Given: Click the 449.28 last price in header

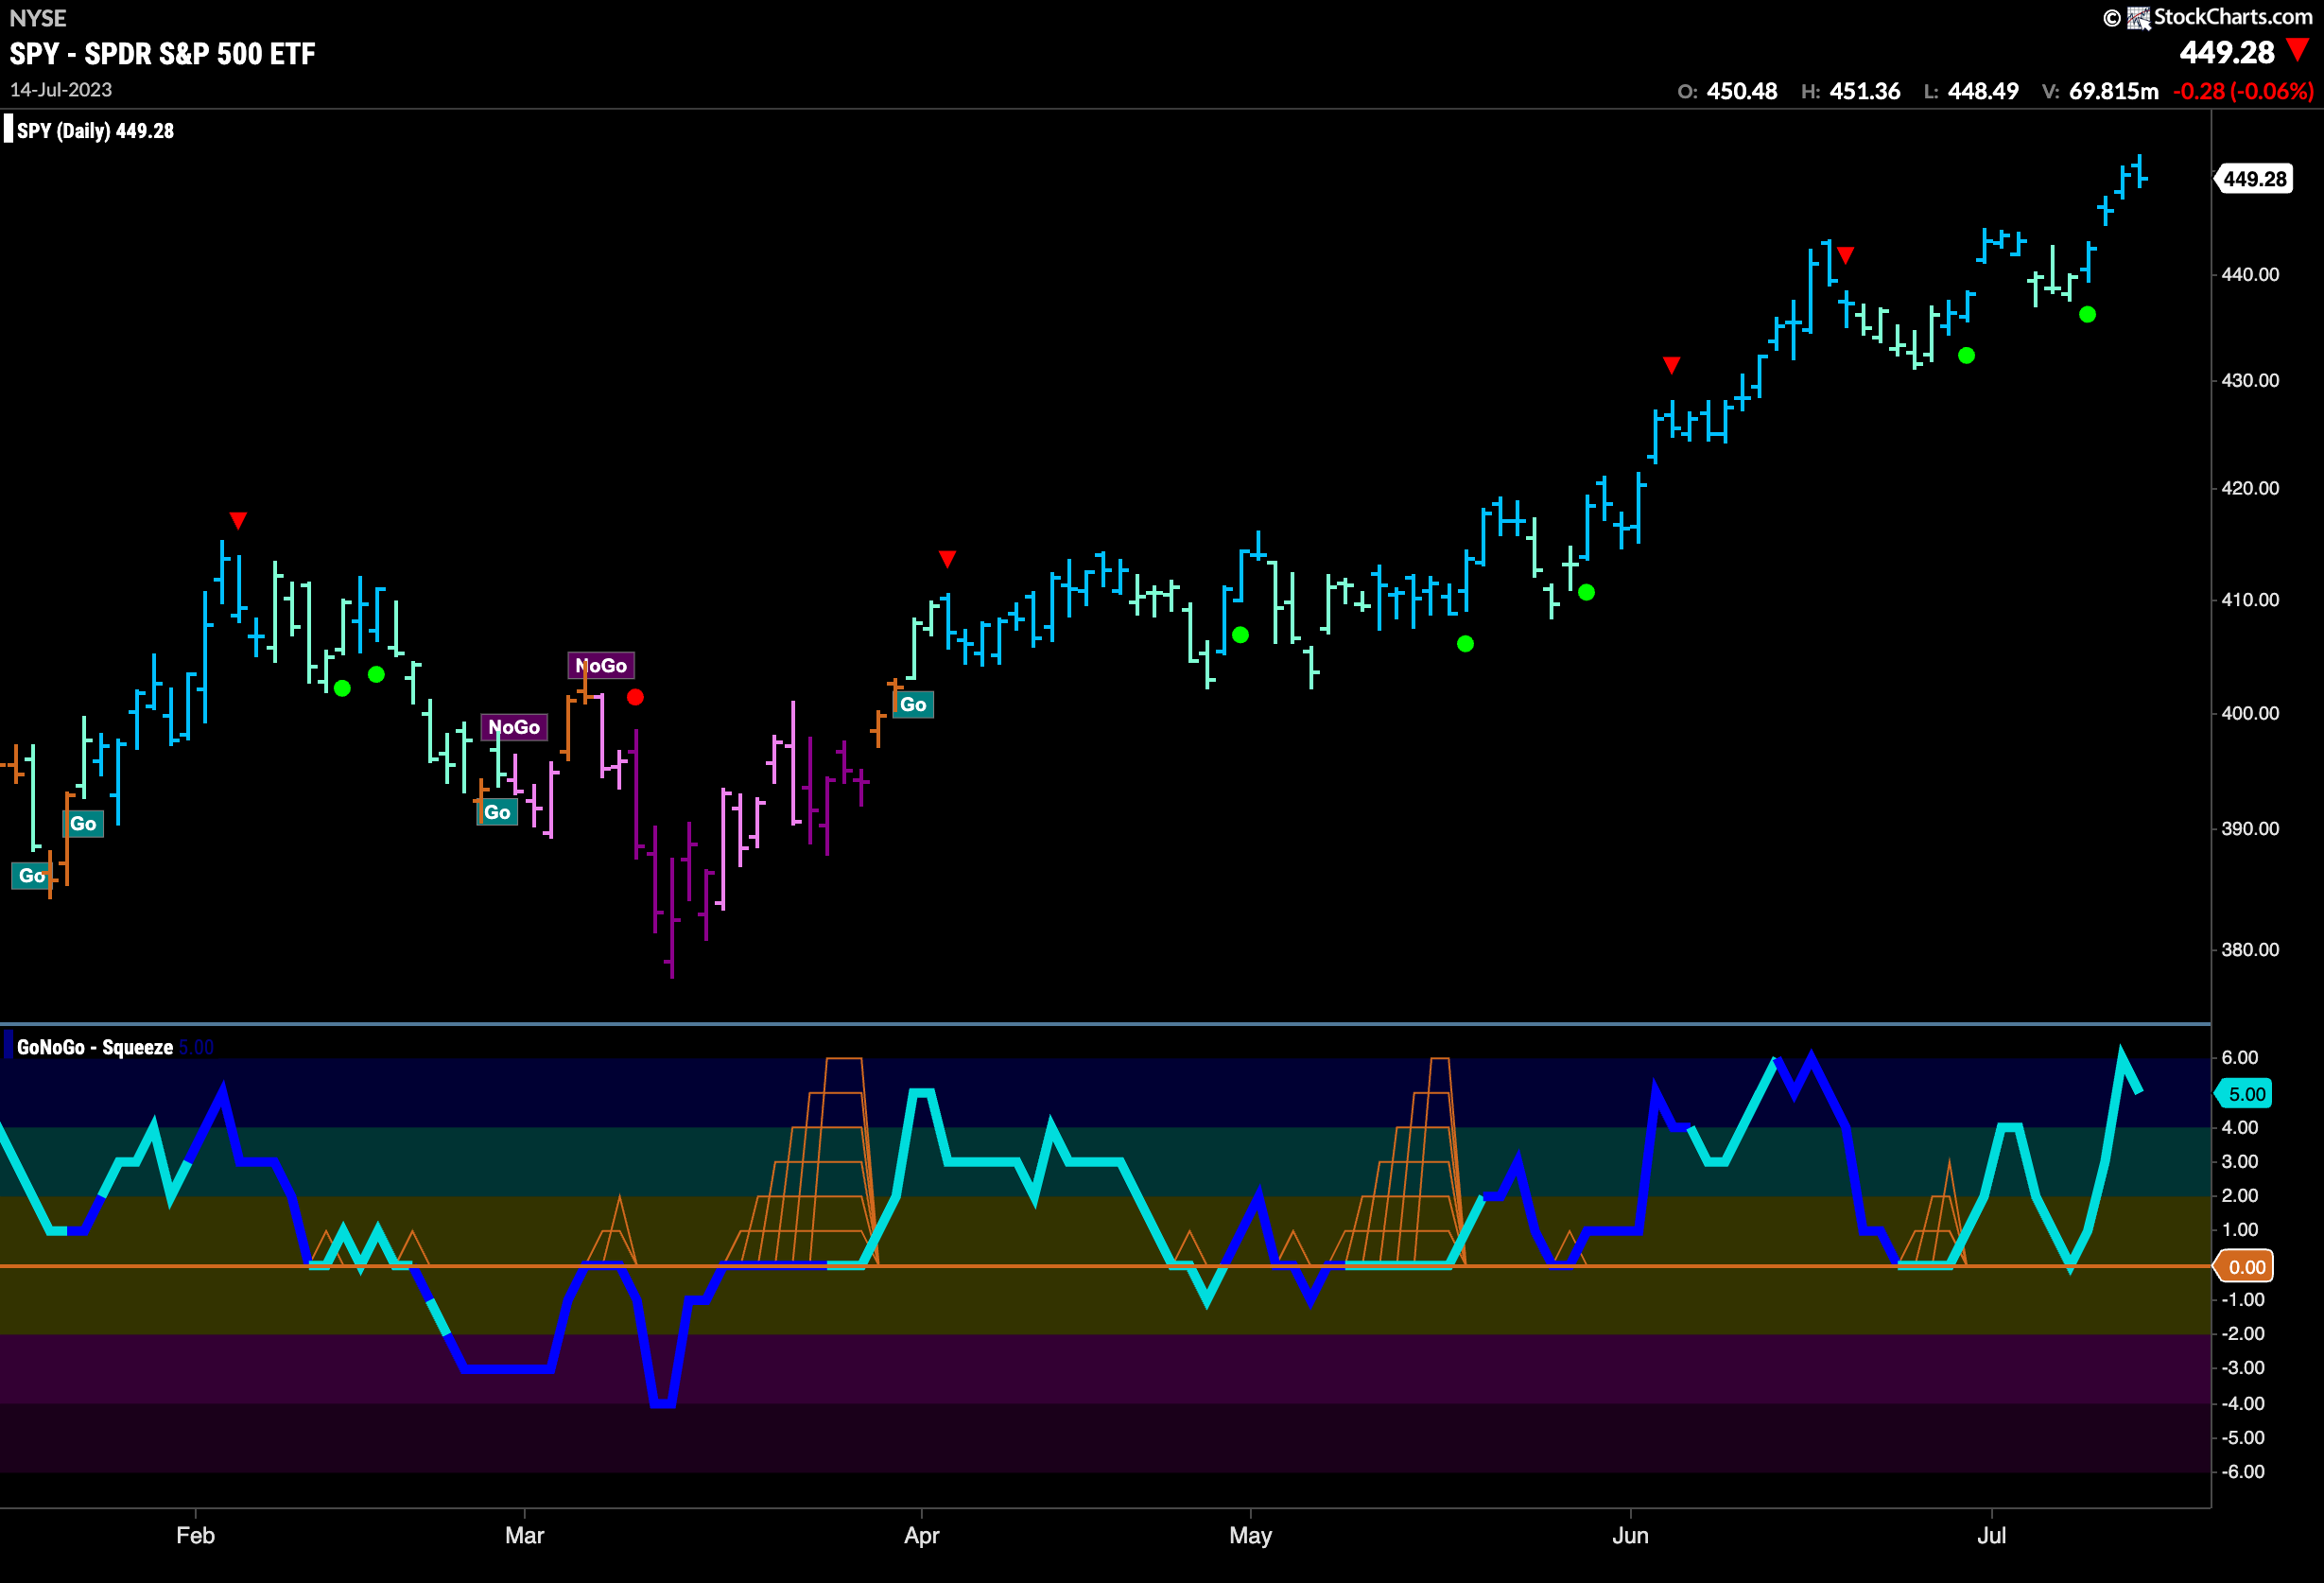Looking at the screenshot, I should coord(2227,52).
